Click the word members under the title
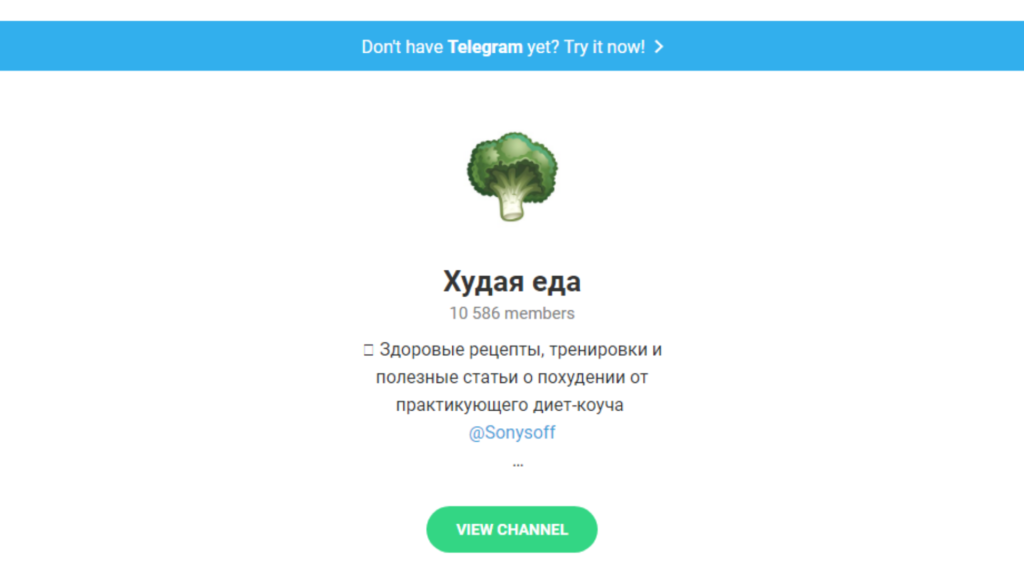 point(539,313)
